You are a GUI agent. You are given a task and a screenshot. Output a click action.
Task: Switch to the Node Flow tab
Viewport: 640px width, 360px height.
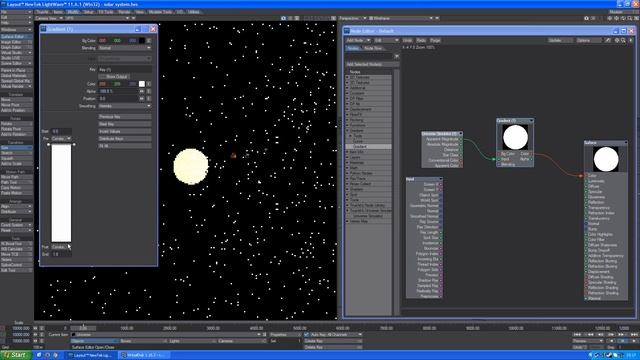(x=373, y=48)
